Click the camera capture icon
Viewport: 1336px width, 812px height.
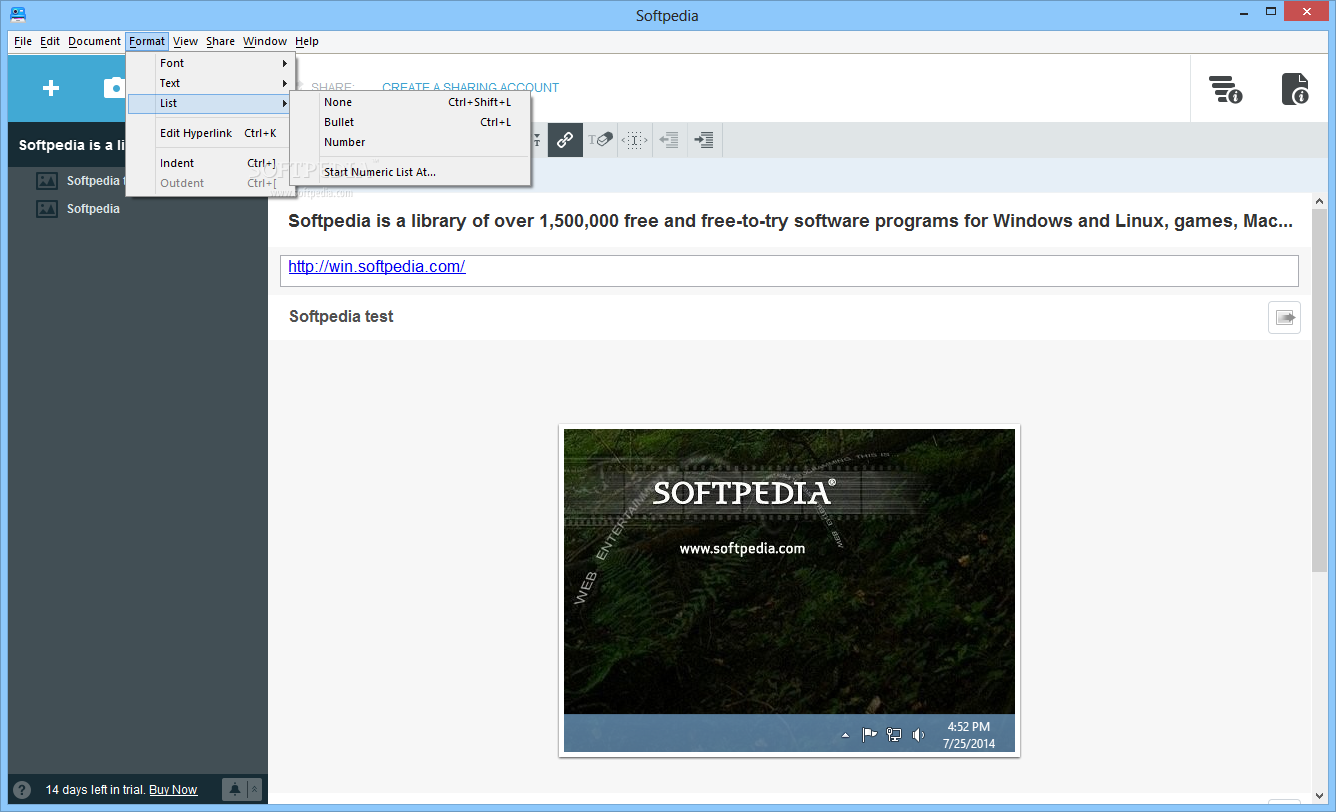click(x=114, y=88)
